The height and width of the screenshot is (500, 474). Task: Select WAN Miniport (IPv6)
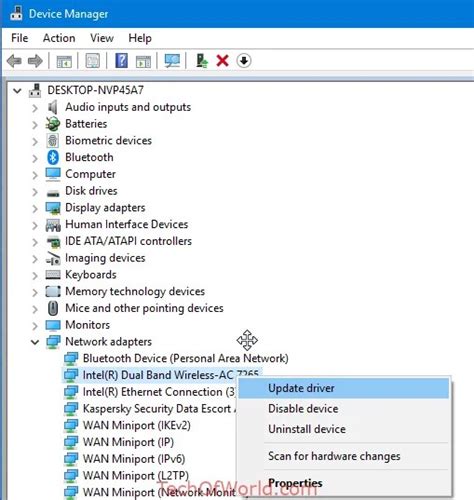coord(134,459)
